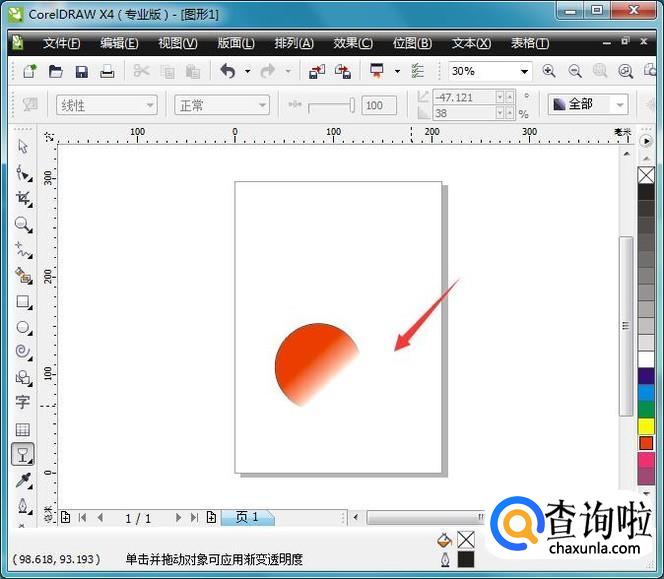Open the zoom level 30% dropdown
This screenshot has width=664, height=579.
(x=524, y=72)
